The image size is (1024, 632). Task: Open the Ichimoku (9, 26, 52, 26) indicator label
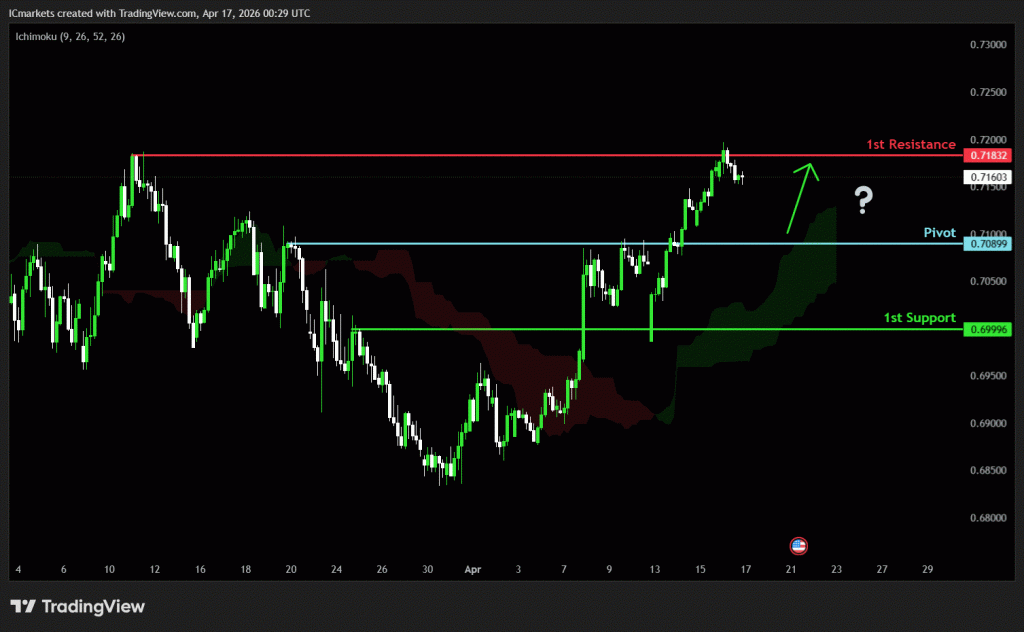click(70, 36)
